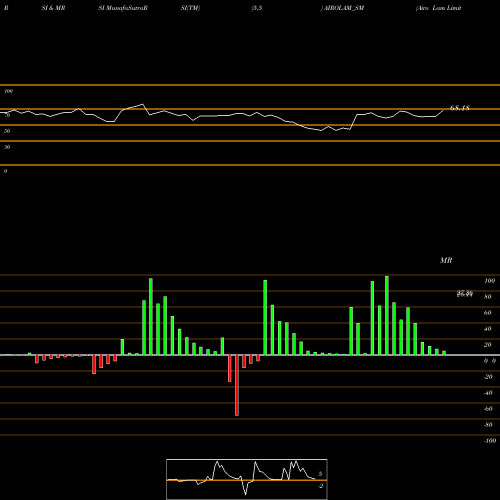Click the 100 label on the MR axis

tap(489, 281)
